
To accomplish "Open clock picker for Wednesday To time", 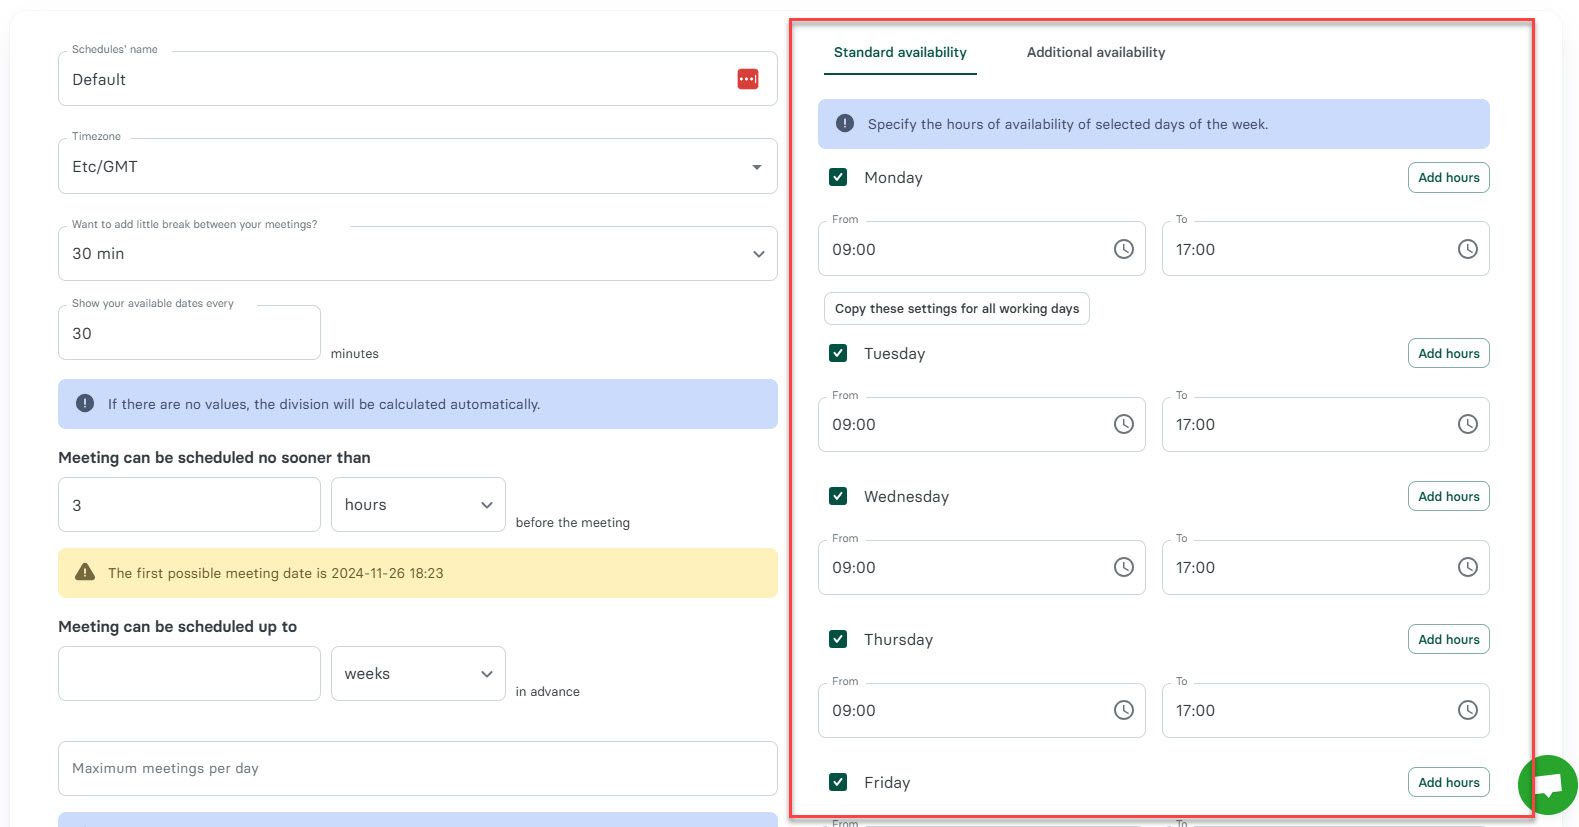I will (1466, 567).
